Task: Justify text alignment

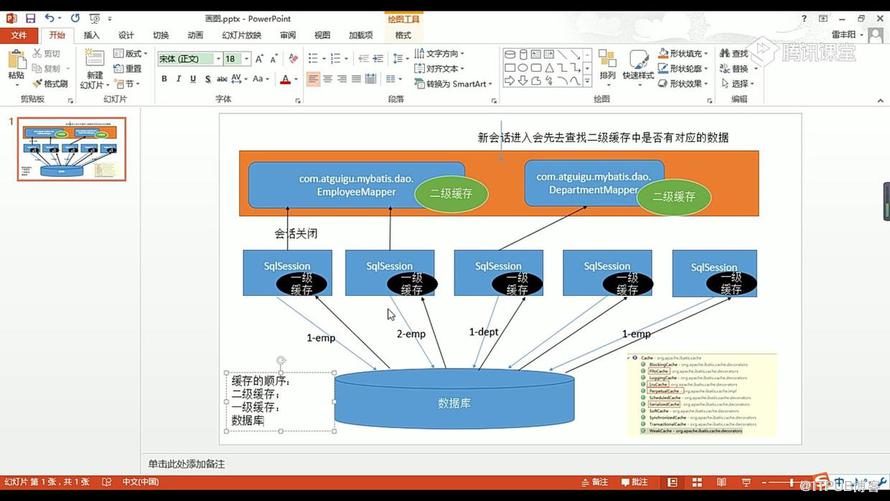Action: (356, 79)
